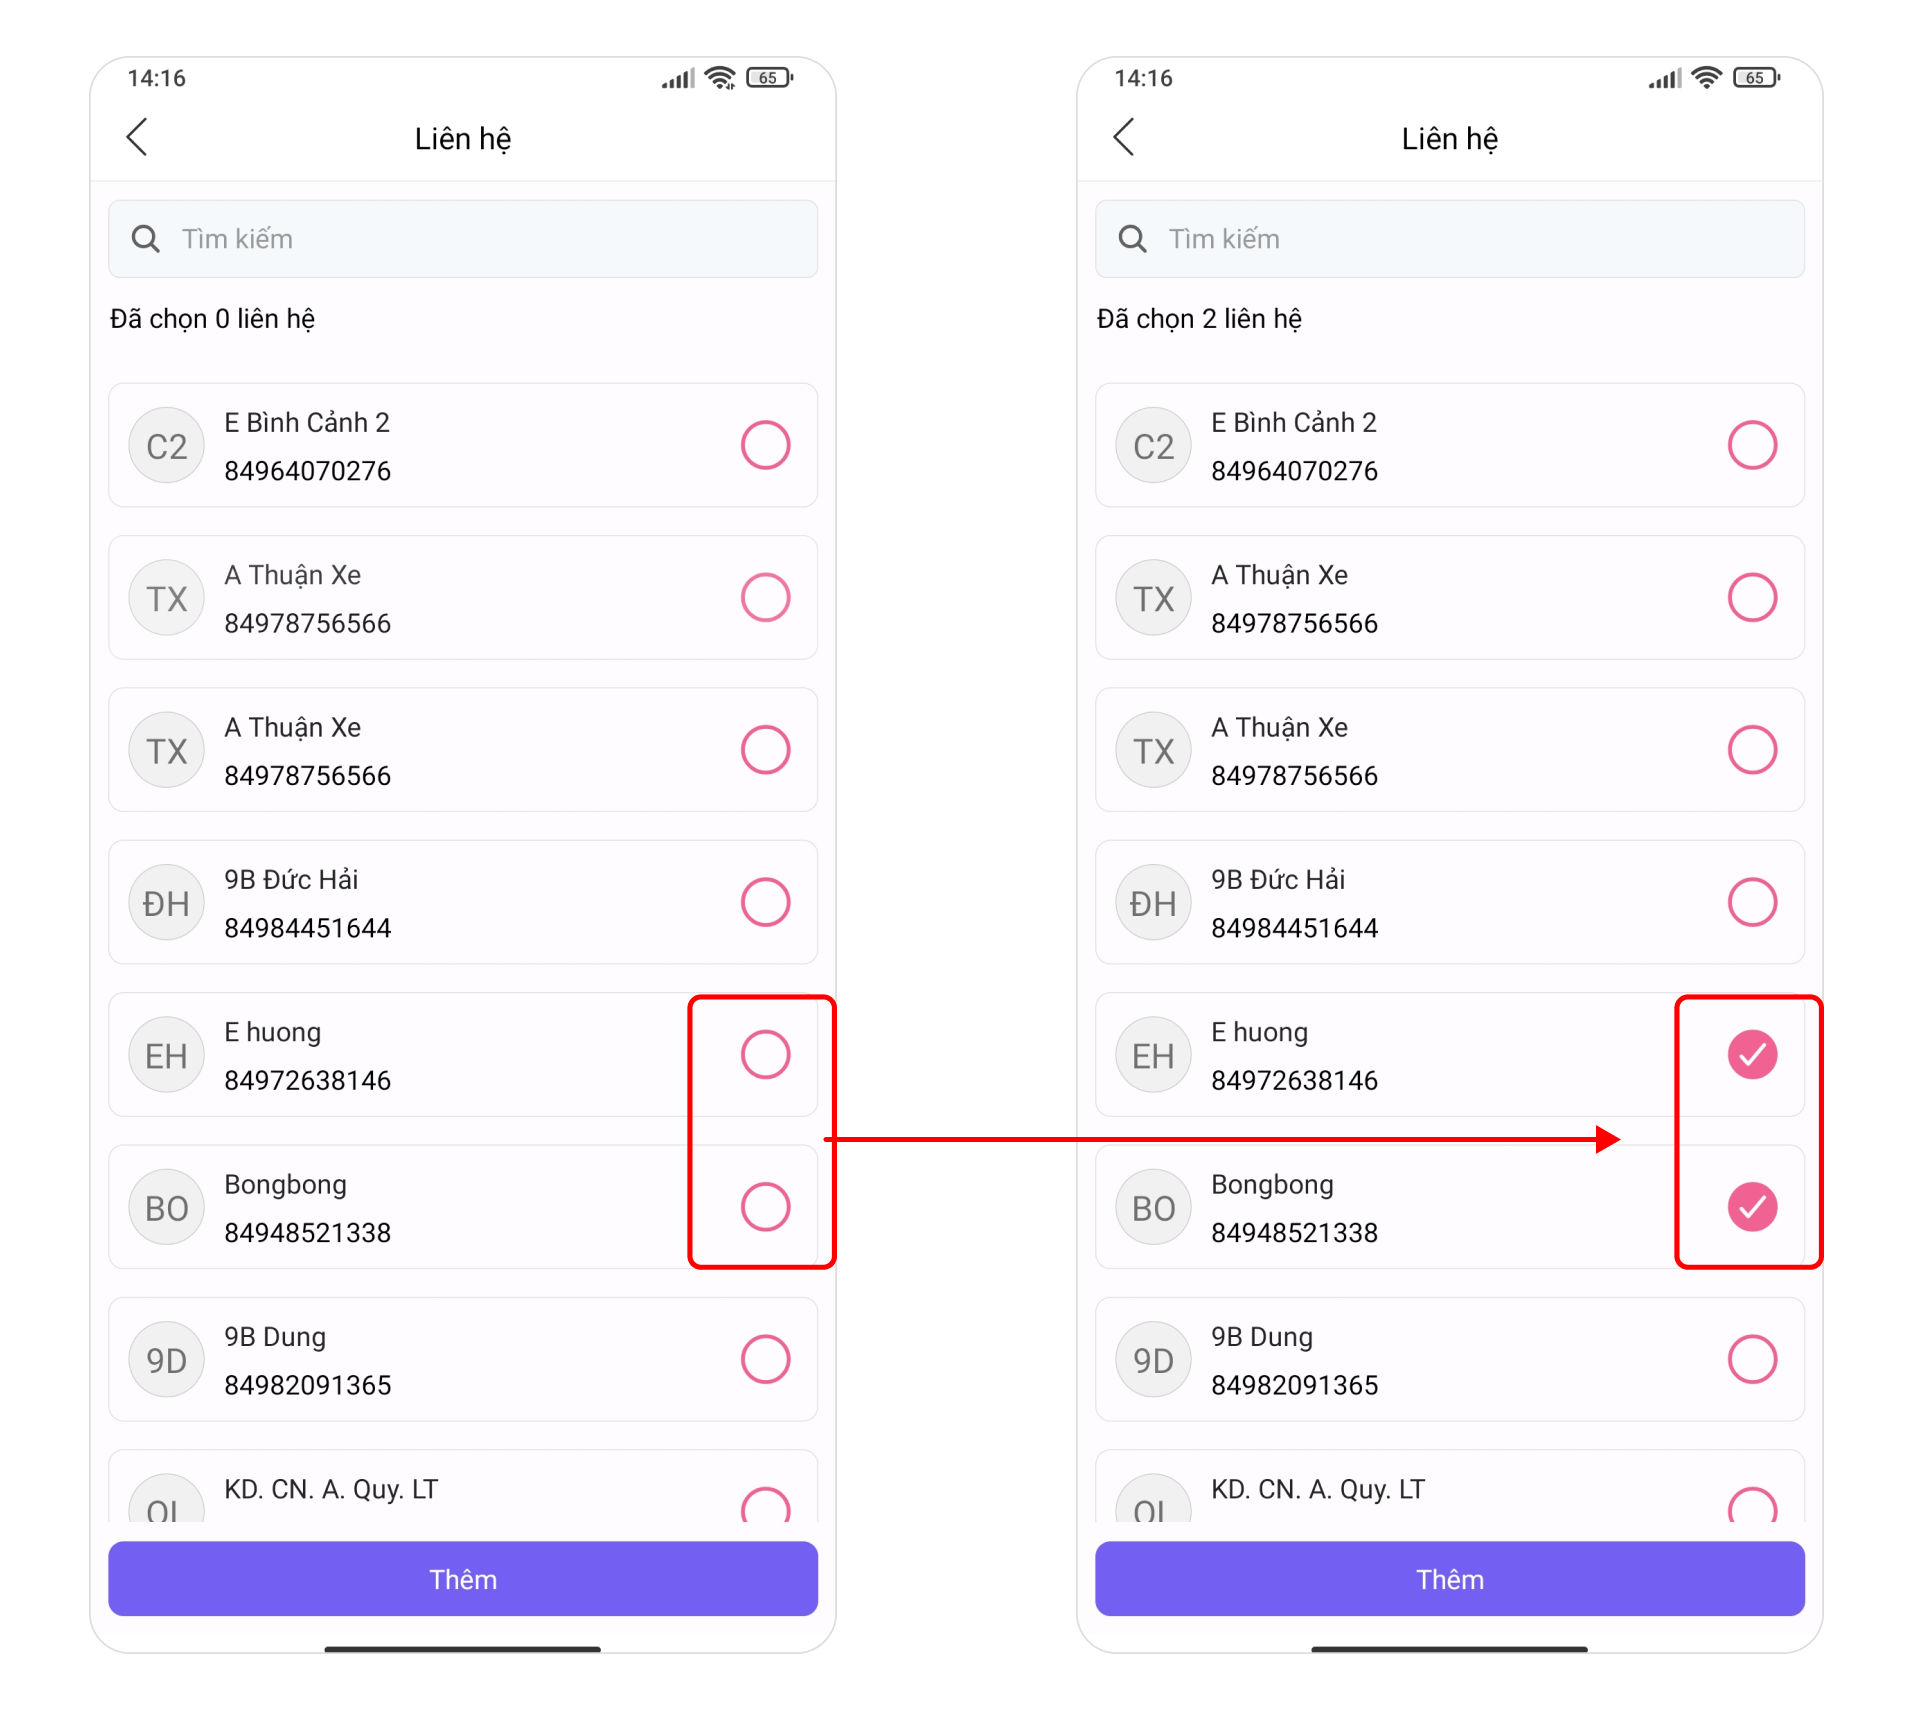Deselect checked E huong on right screen
This screenshot has height=1709, width=1920.
pyautogui.click(x=1753, y=1054)
